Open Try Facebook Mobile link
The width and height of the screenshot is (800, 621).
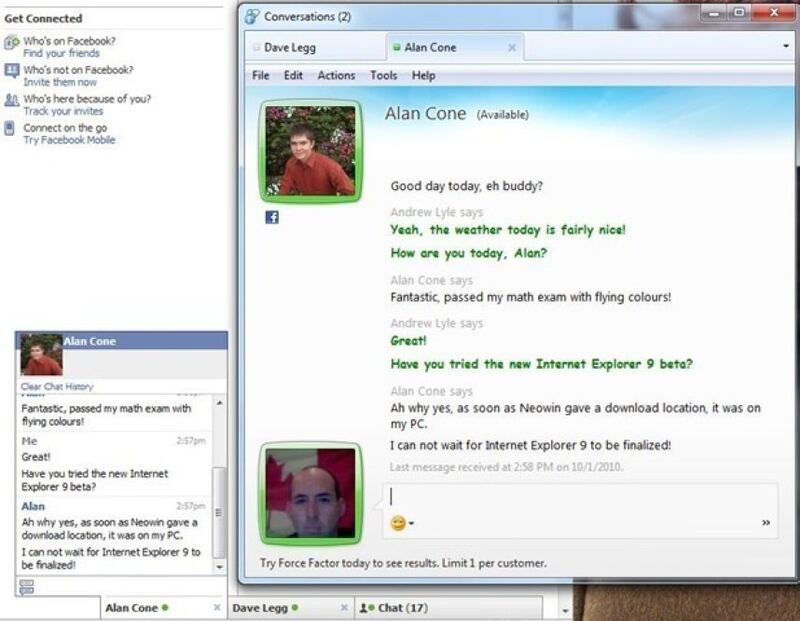[69, 140]
